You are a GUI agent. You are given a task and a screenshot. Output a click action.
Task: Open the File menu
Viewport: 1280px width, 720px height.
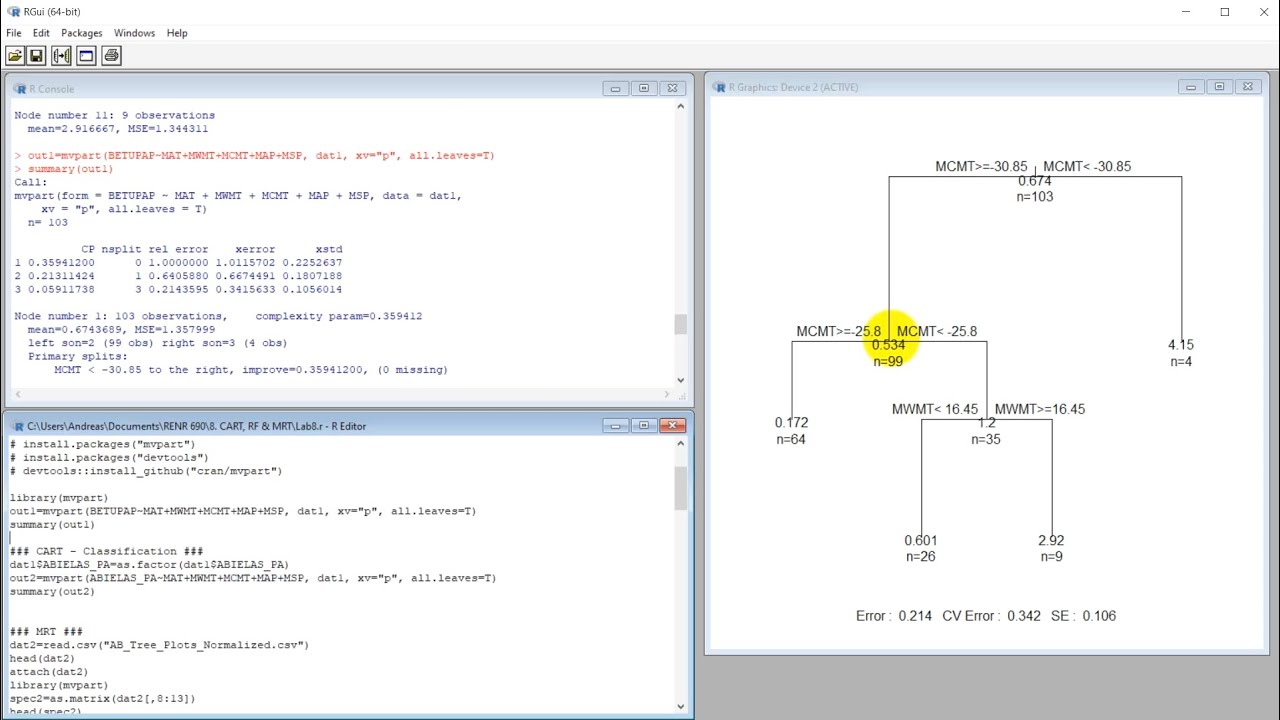pyautogui.click(x=14, y=33)
